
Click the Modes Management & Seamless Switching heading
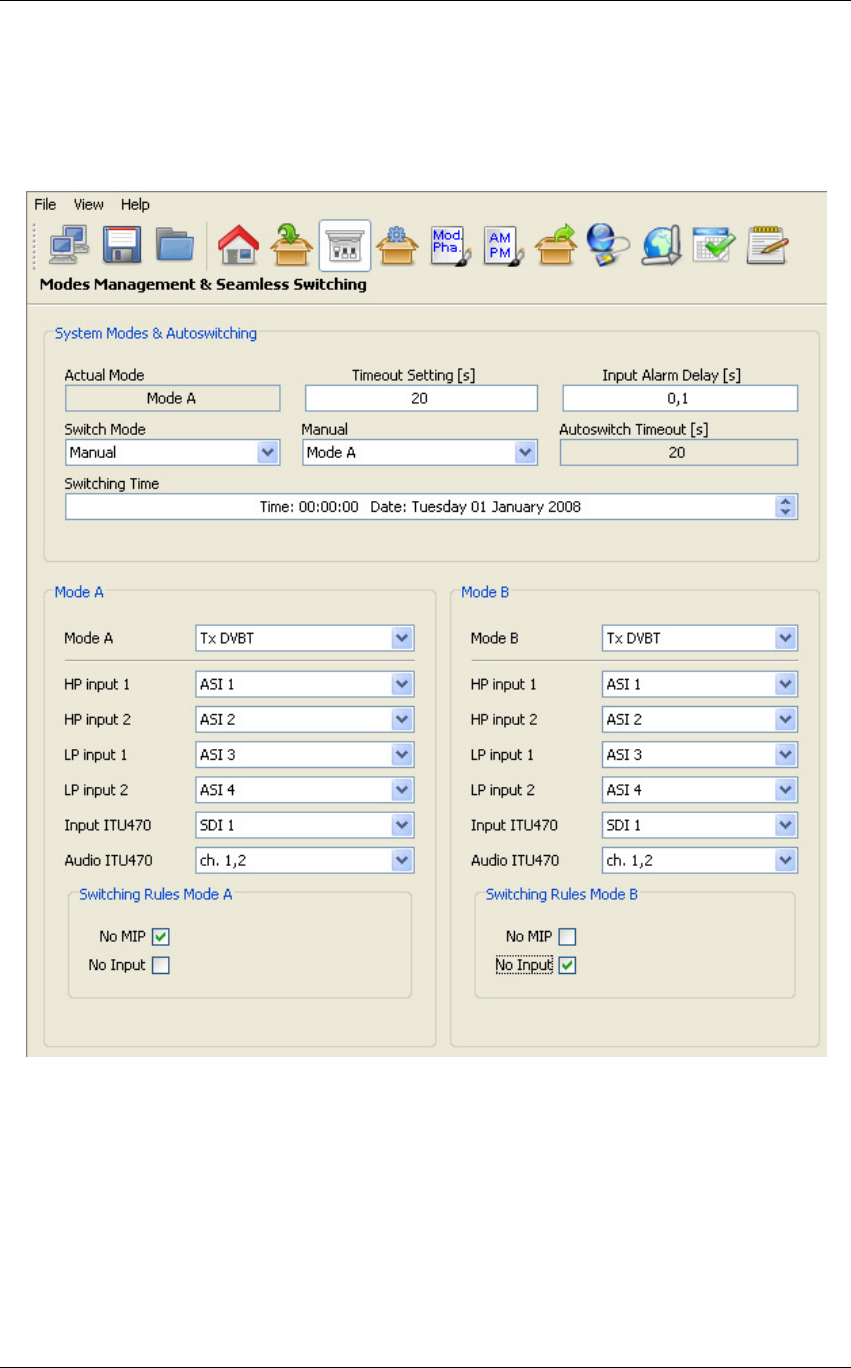click(203, 285)
